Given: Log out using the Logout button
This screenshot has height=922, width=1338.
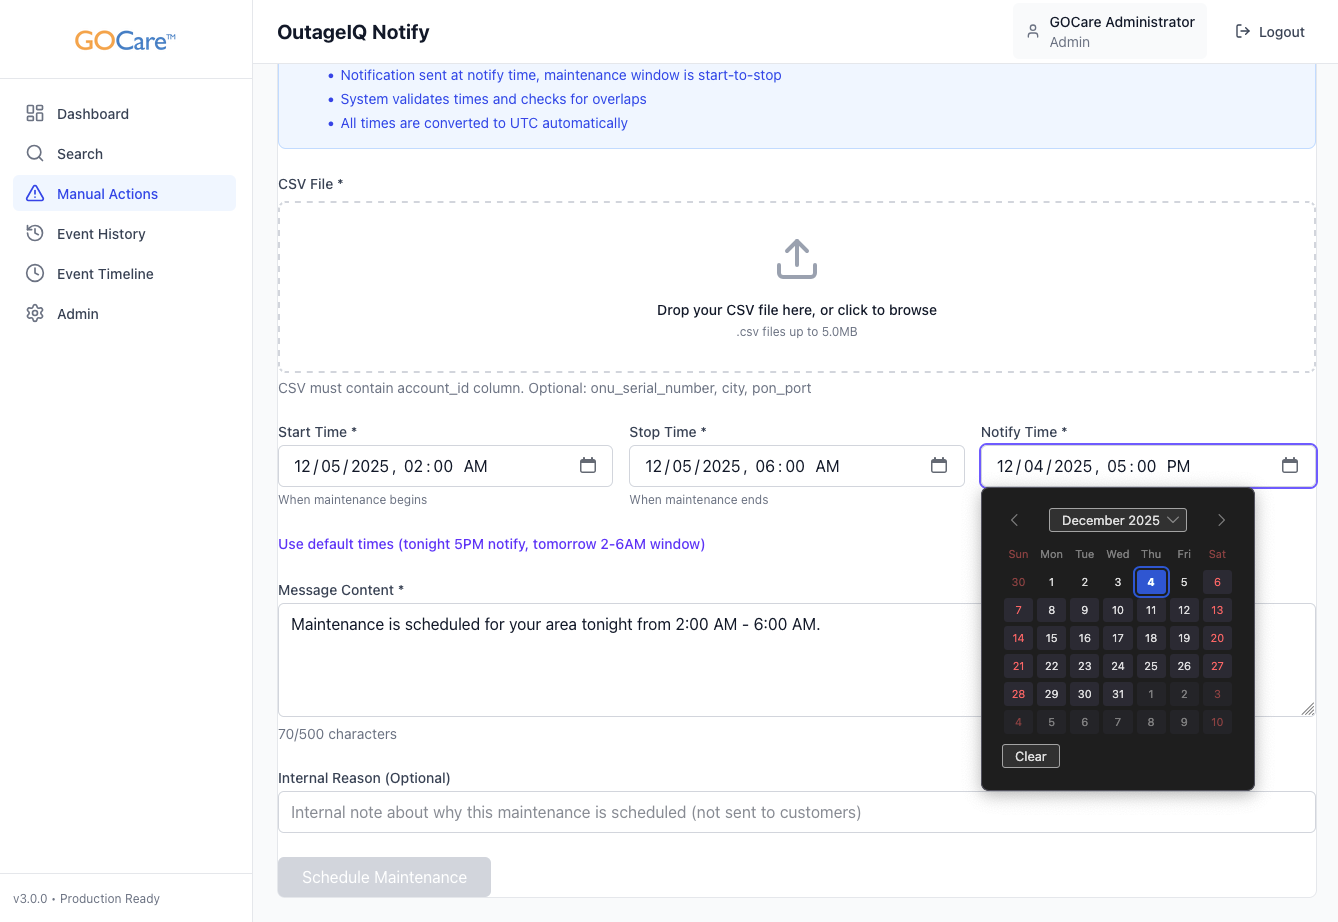Looking at the screenshot, I should coord(1270,32).
